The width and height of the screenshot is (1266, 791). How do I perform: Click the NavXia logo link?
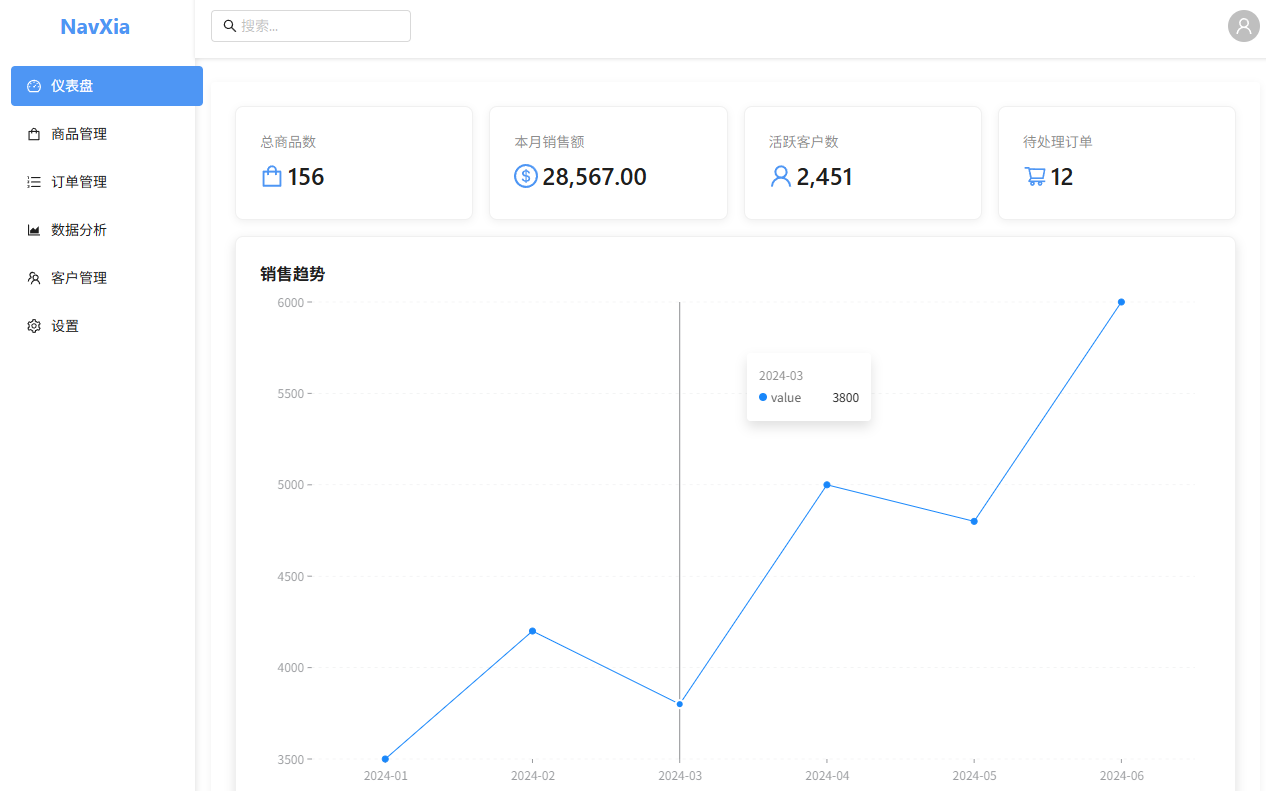[95, 27]
